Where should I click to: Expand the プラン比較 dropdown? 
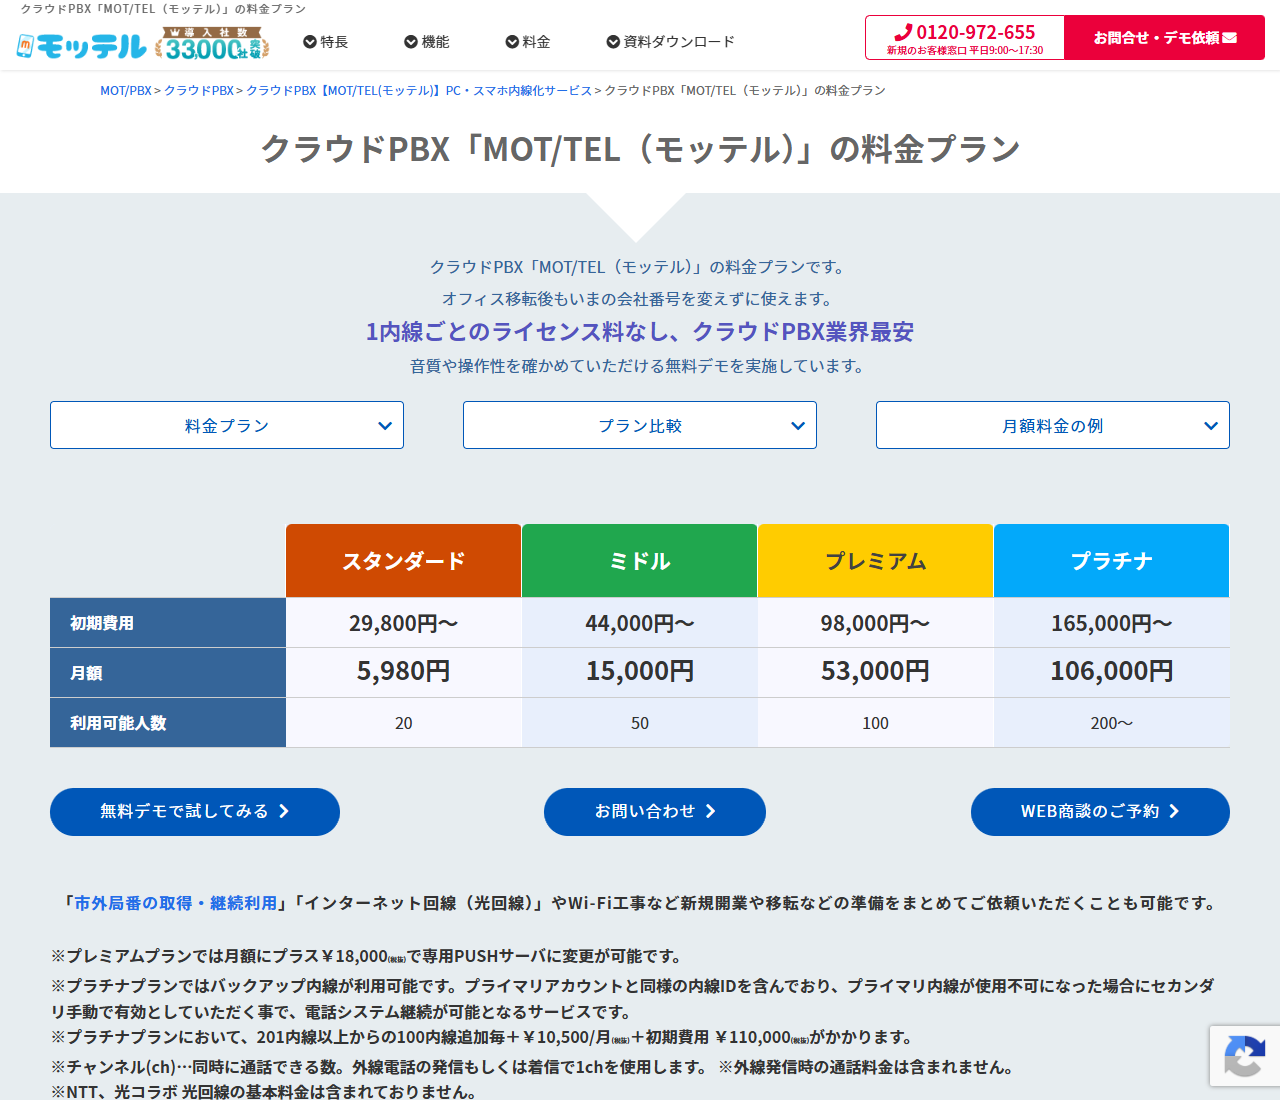click(640, 425)
